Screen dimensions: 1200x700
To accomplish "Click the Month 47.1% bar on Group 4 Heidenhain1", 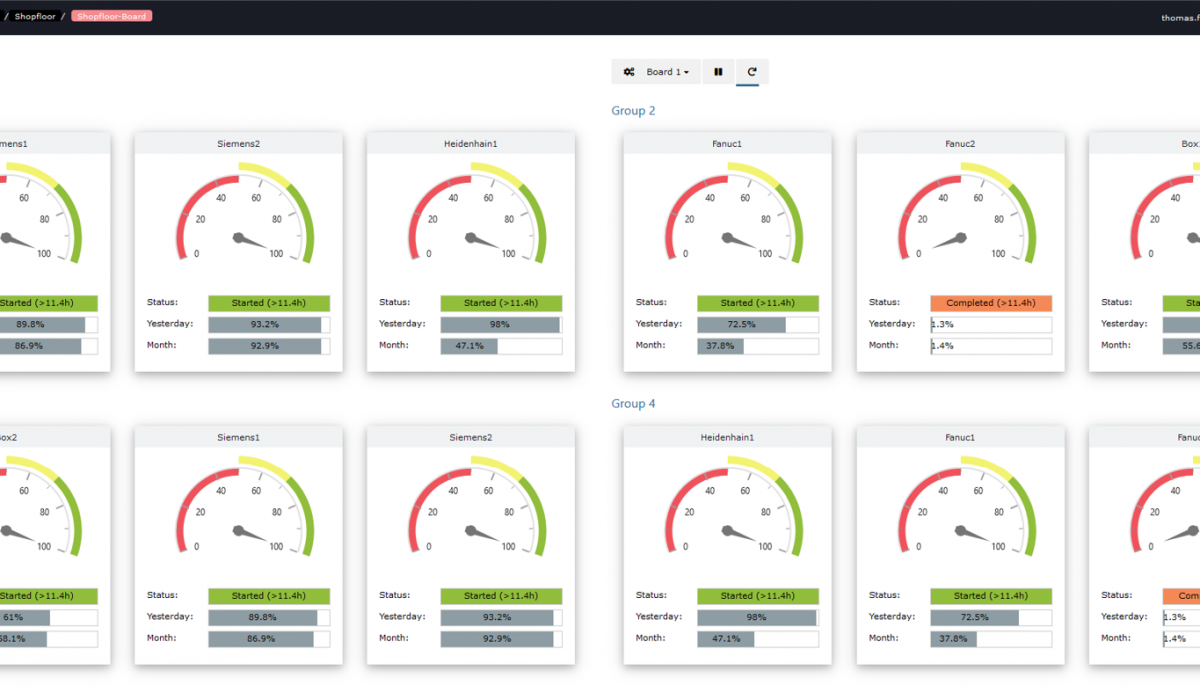I will click(x=758, y=639).
